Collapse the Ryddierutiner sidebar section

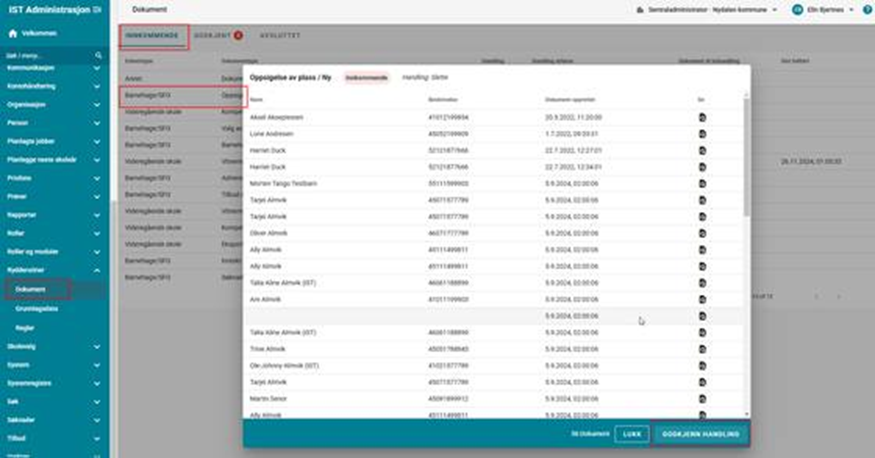tap(97, 270)
